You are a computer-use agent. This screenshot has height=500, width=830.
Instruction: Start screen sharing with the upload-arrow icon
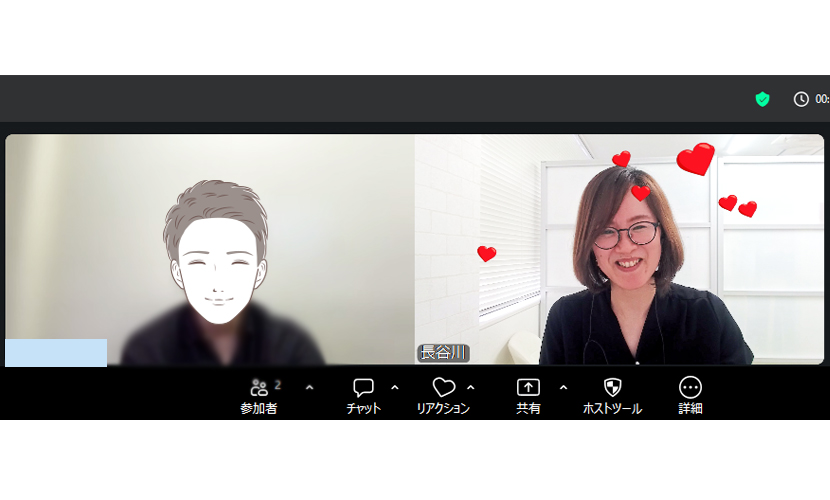[528, 387]
